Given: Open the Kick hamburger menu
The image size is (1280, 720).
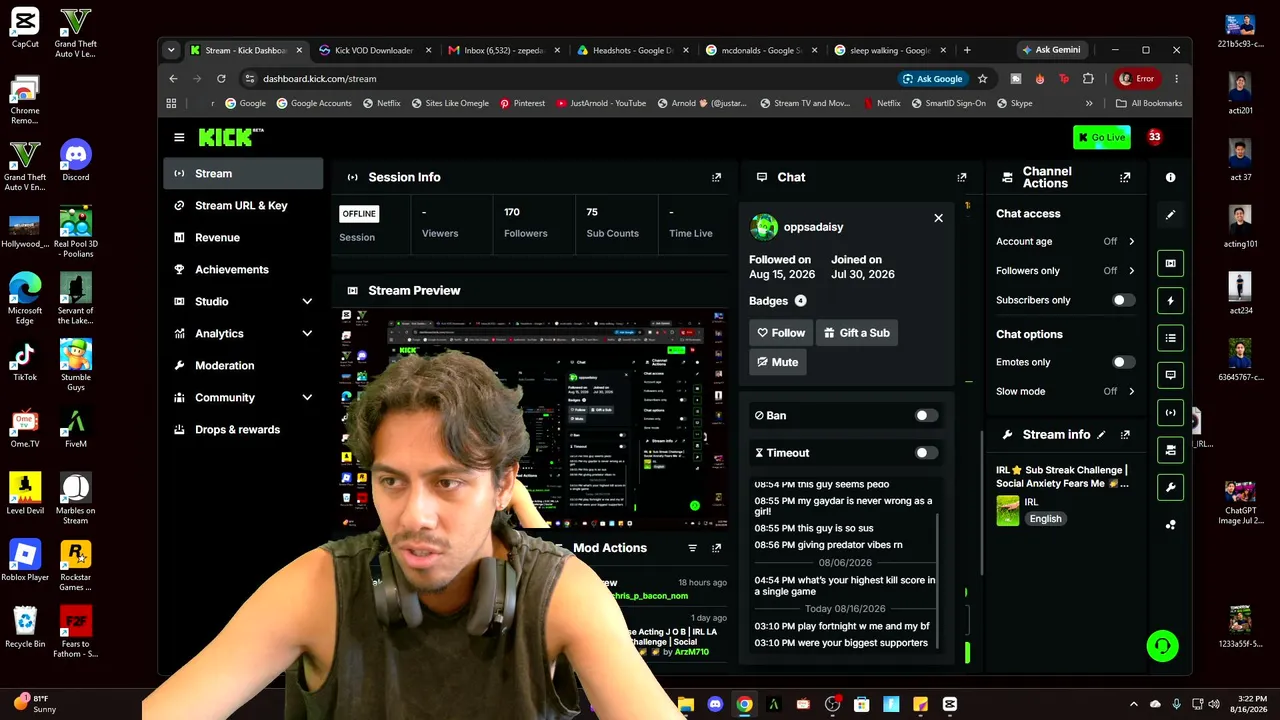Looking at the screenshot, I should [x=179, y=137].
